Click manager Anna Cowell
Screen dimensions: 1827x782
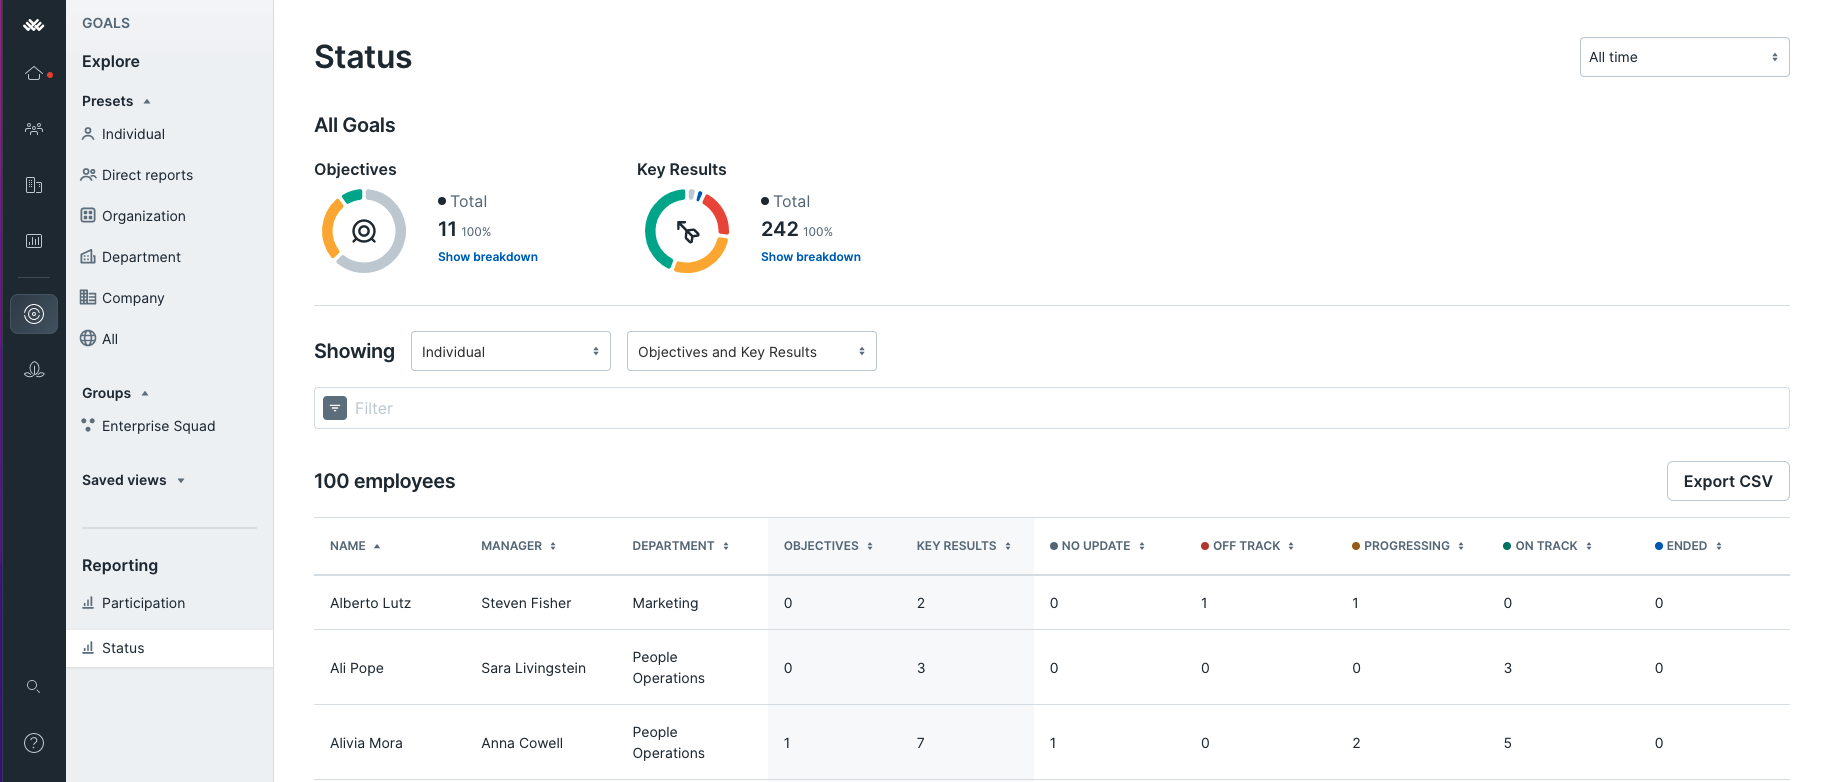[522, 743]
